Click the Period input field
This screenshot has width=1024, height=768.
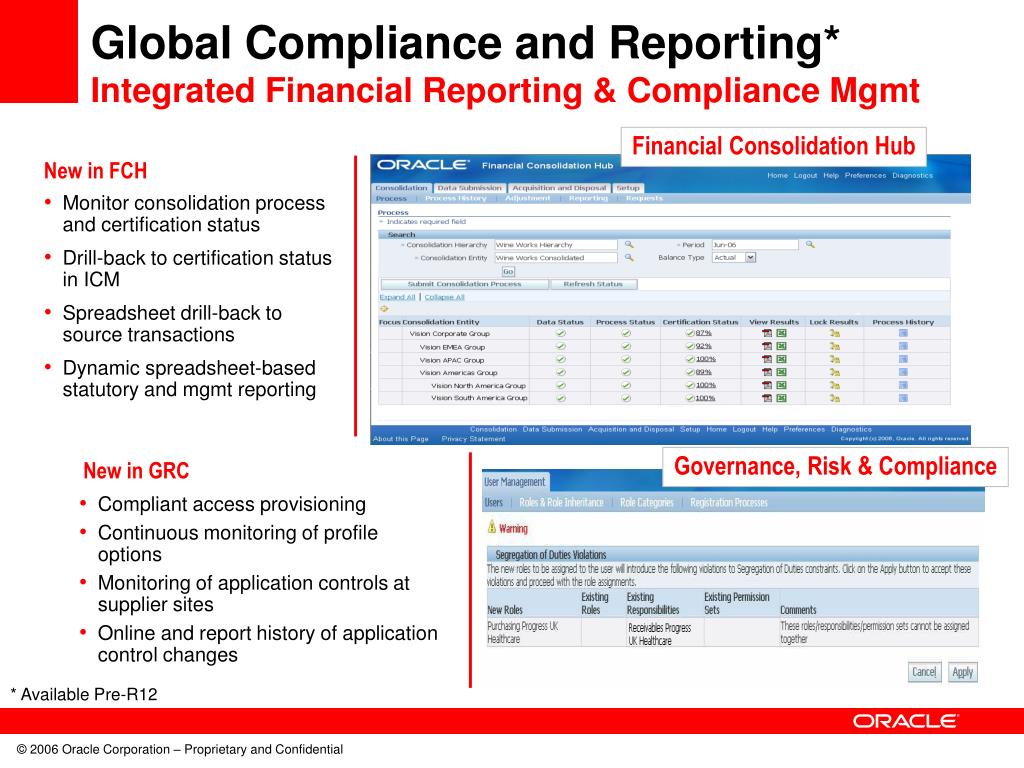[754, 244]
